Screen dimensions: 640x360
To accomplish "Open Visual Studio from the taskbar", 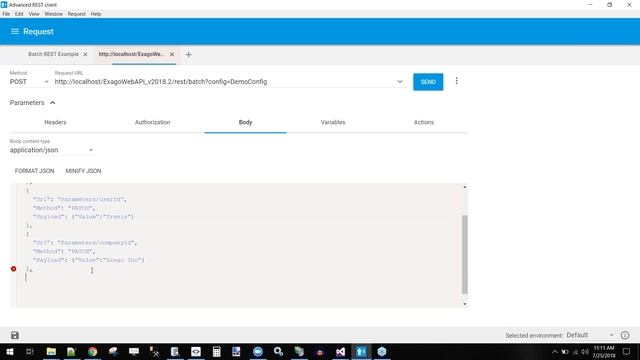I will pos(340,351).
